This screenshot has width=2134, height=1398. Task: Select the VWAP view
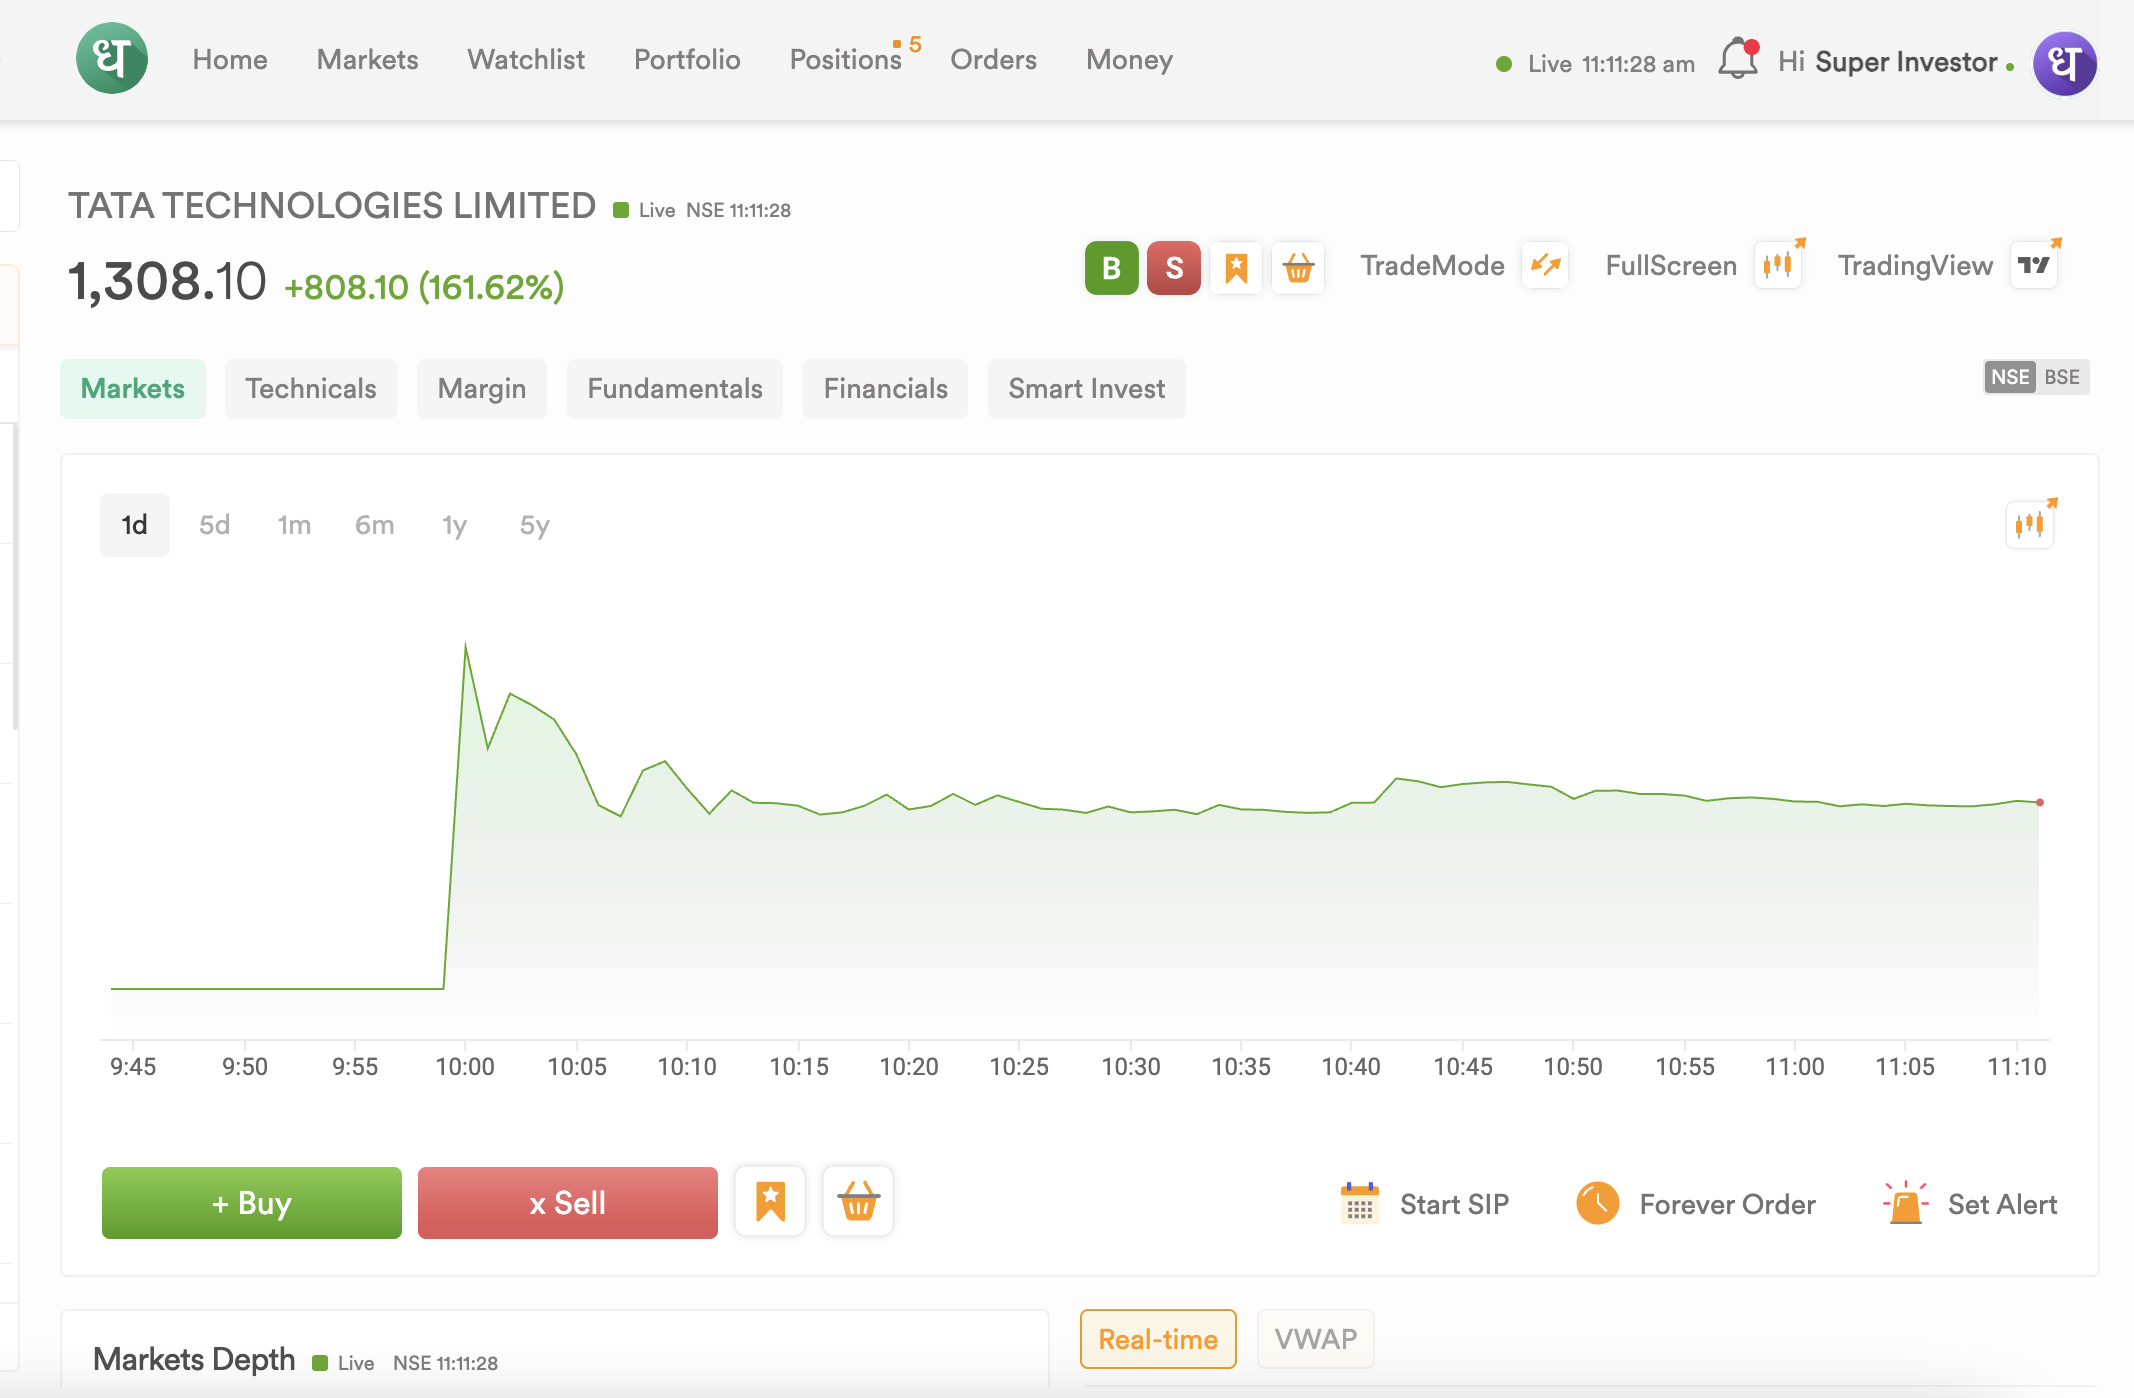(x=1316, y=1339)
